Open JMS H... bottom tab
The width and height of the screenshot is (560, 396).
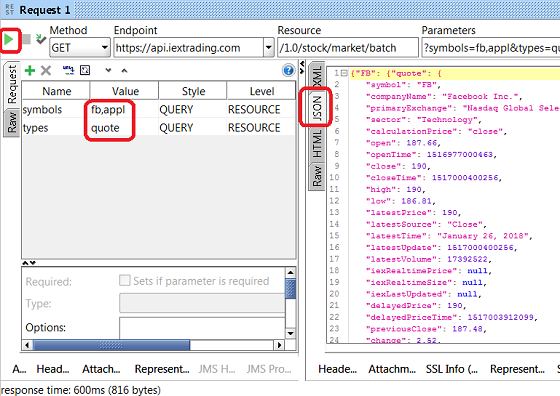(217, 369)
